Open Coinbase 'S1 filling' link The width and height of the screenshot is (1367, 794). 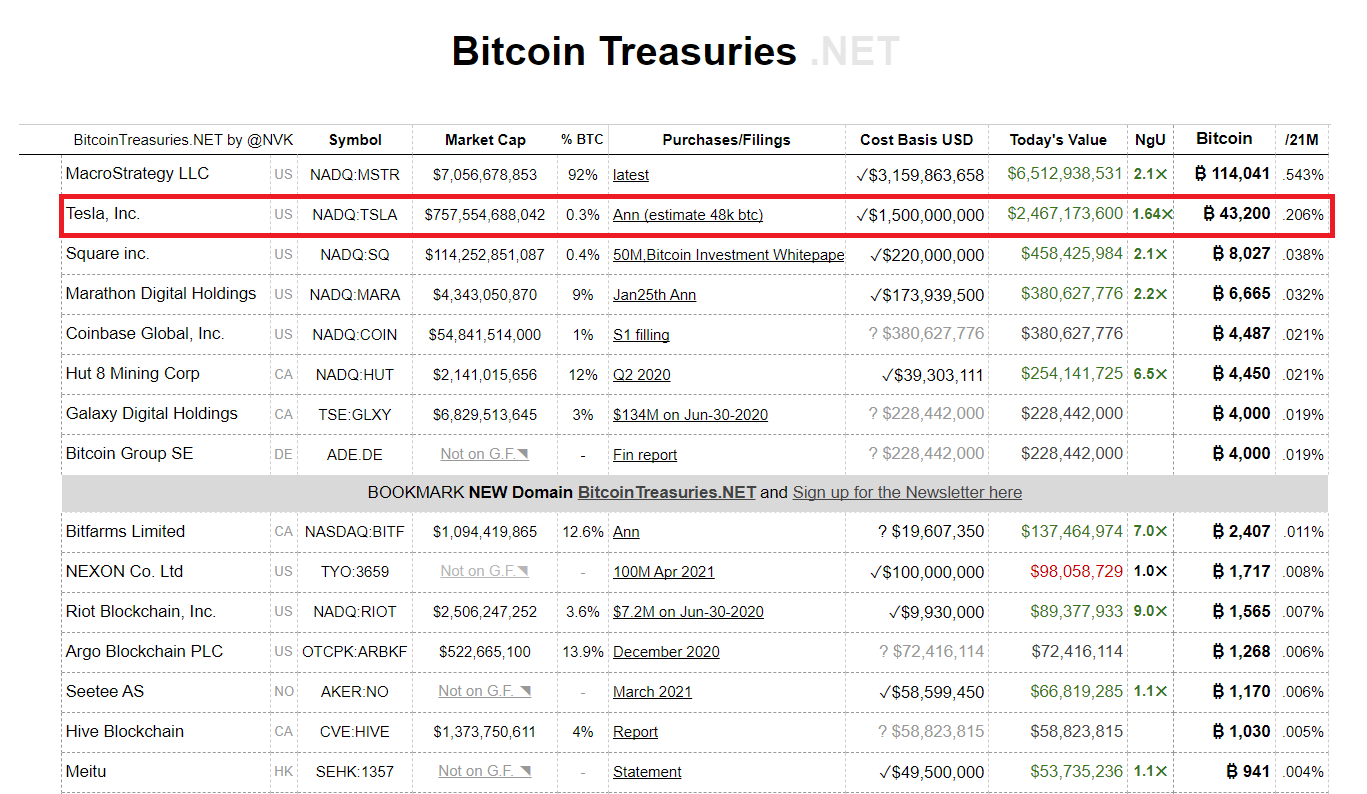click(x=641, y=335)
